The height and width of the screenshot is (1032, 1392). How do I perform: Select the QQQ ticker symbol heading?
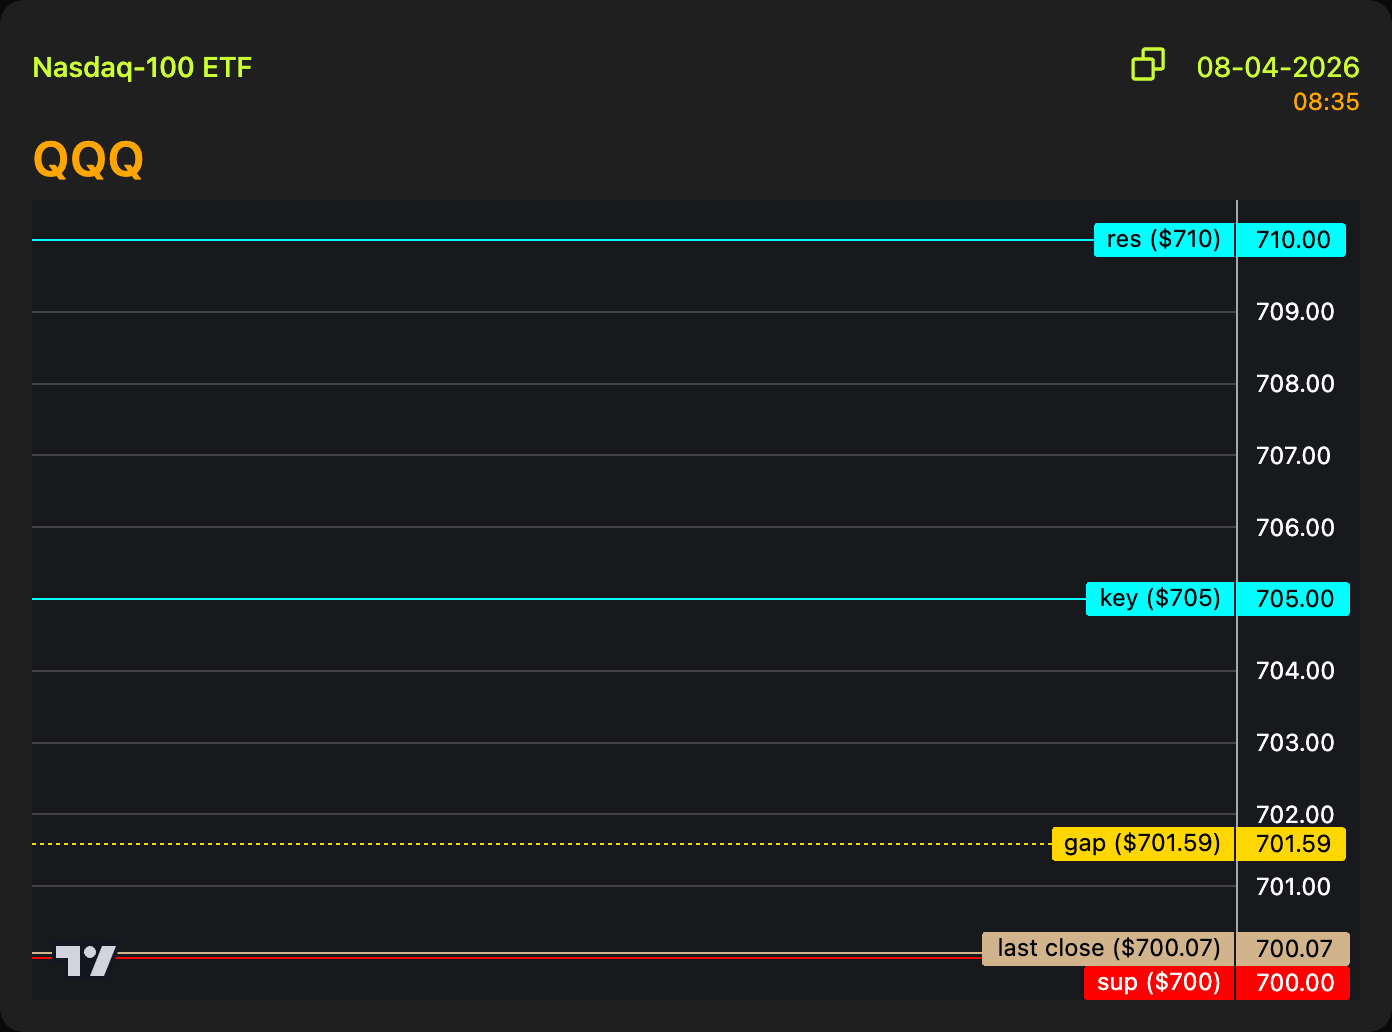pos(88,158)
